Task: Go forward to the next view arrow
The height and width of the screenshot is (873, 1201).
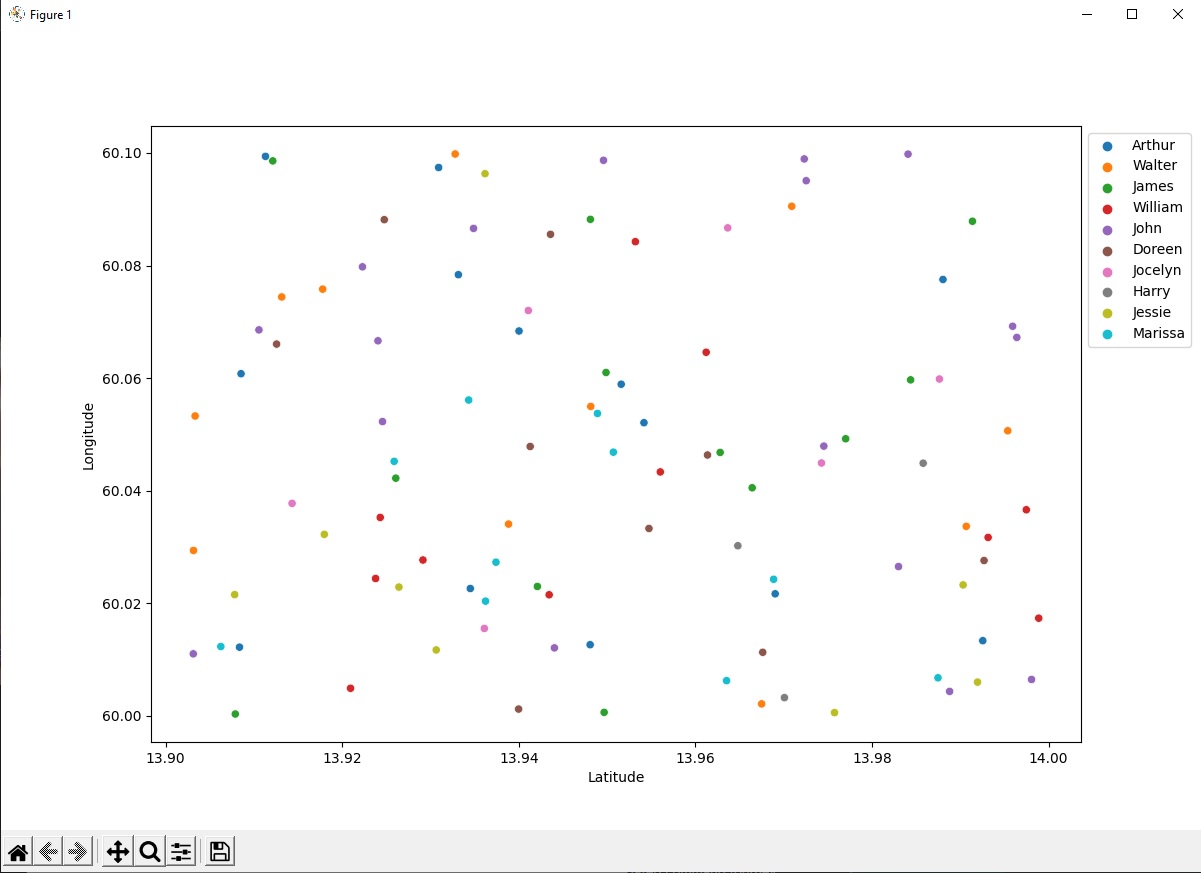Action: coord(79,852)
